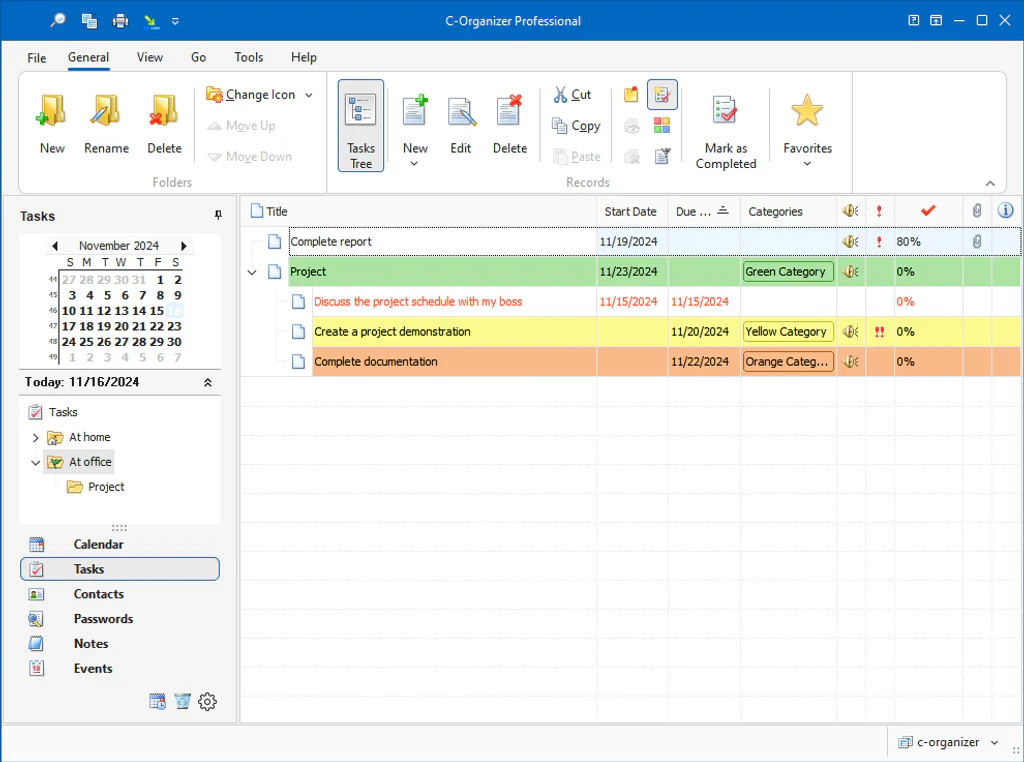Click the New folder button
The image size is (1024, 762).
tap(52, 124)
